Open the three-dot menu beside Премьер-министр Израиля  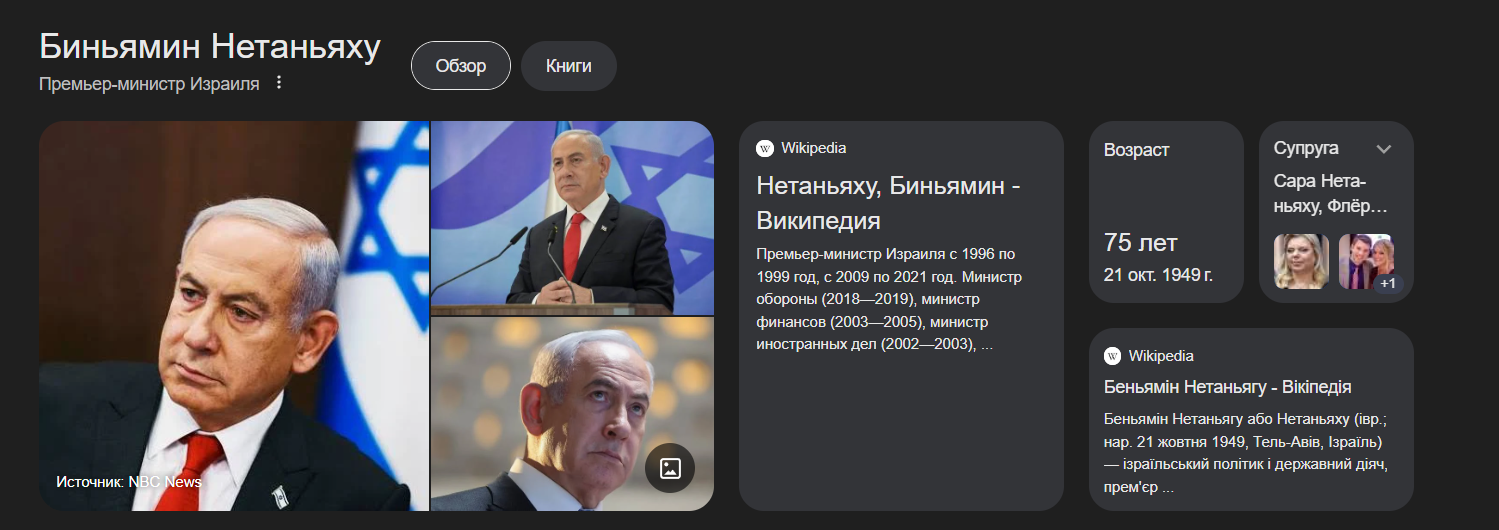click(279, 83)
